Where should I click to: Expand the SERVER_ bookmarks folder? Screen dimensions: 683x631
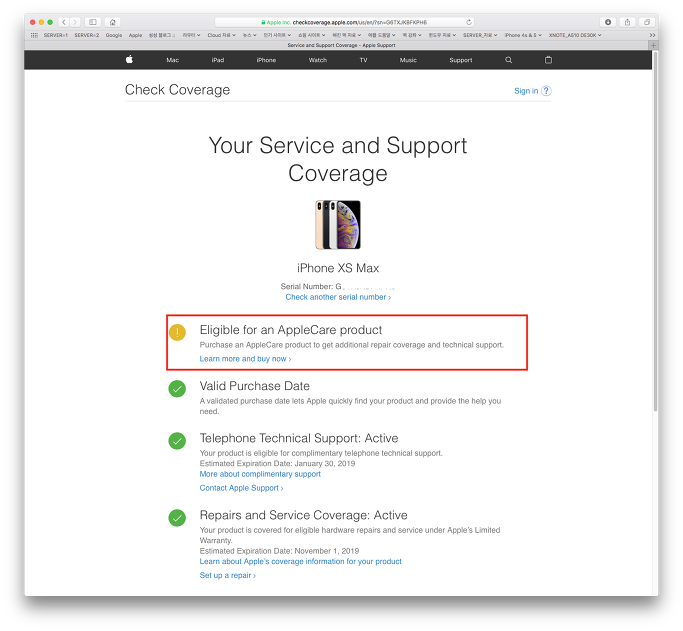click(x=480, y=35)
